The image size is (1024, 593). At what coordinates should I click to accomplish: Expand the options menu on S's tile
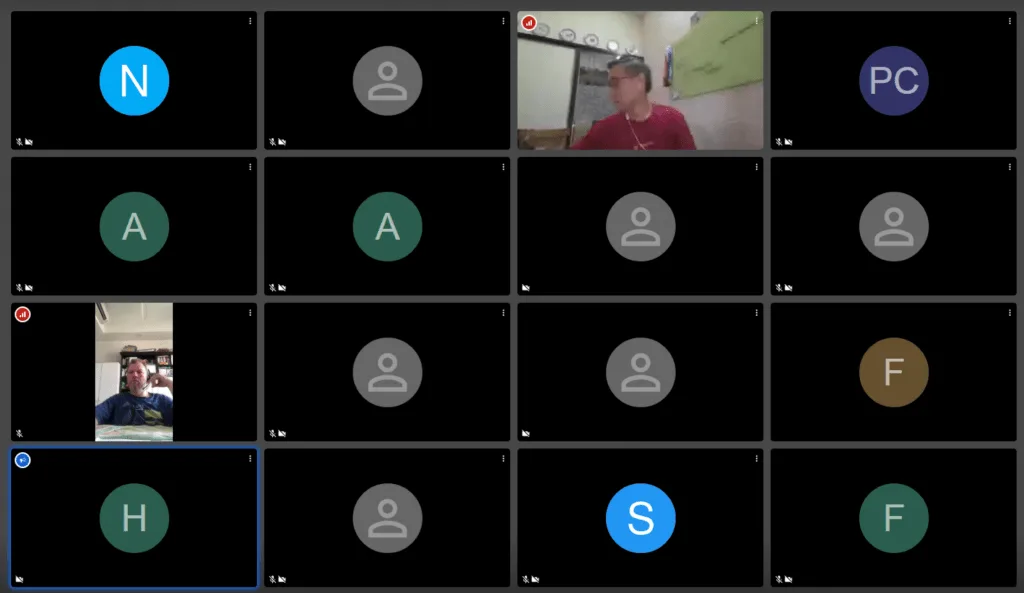tap(756, 458)
